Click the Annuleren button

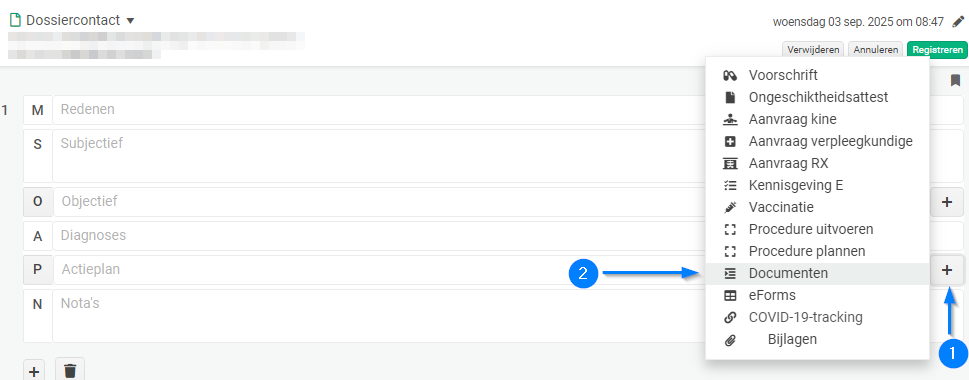(x=876, y=49)
